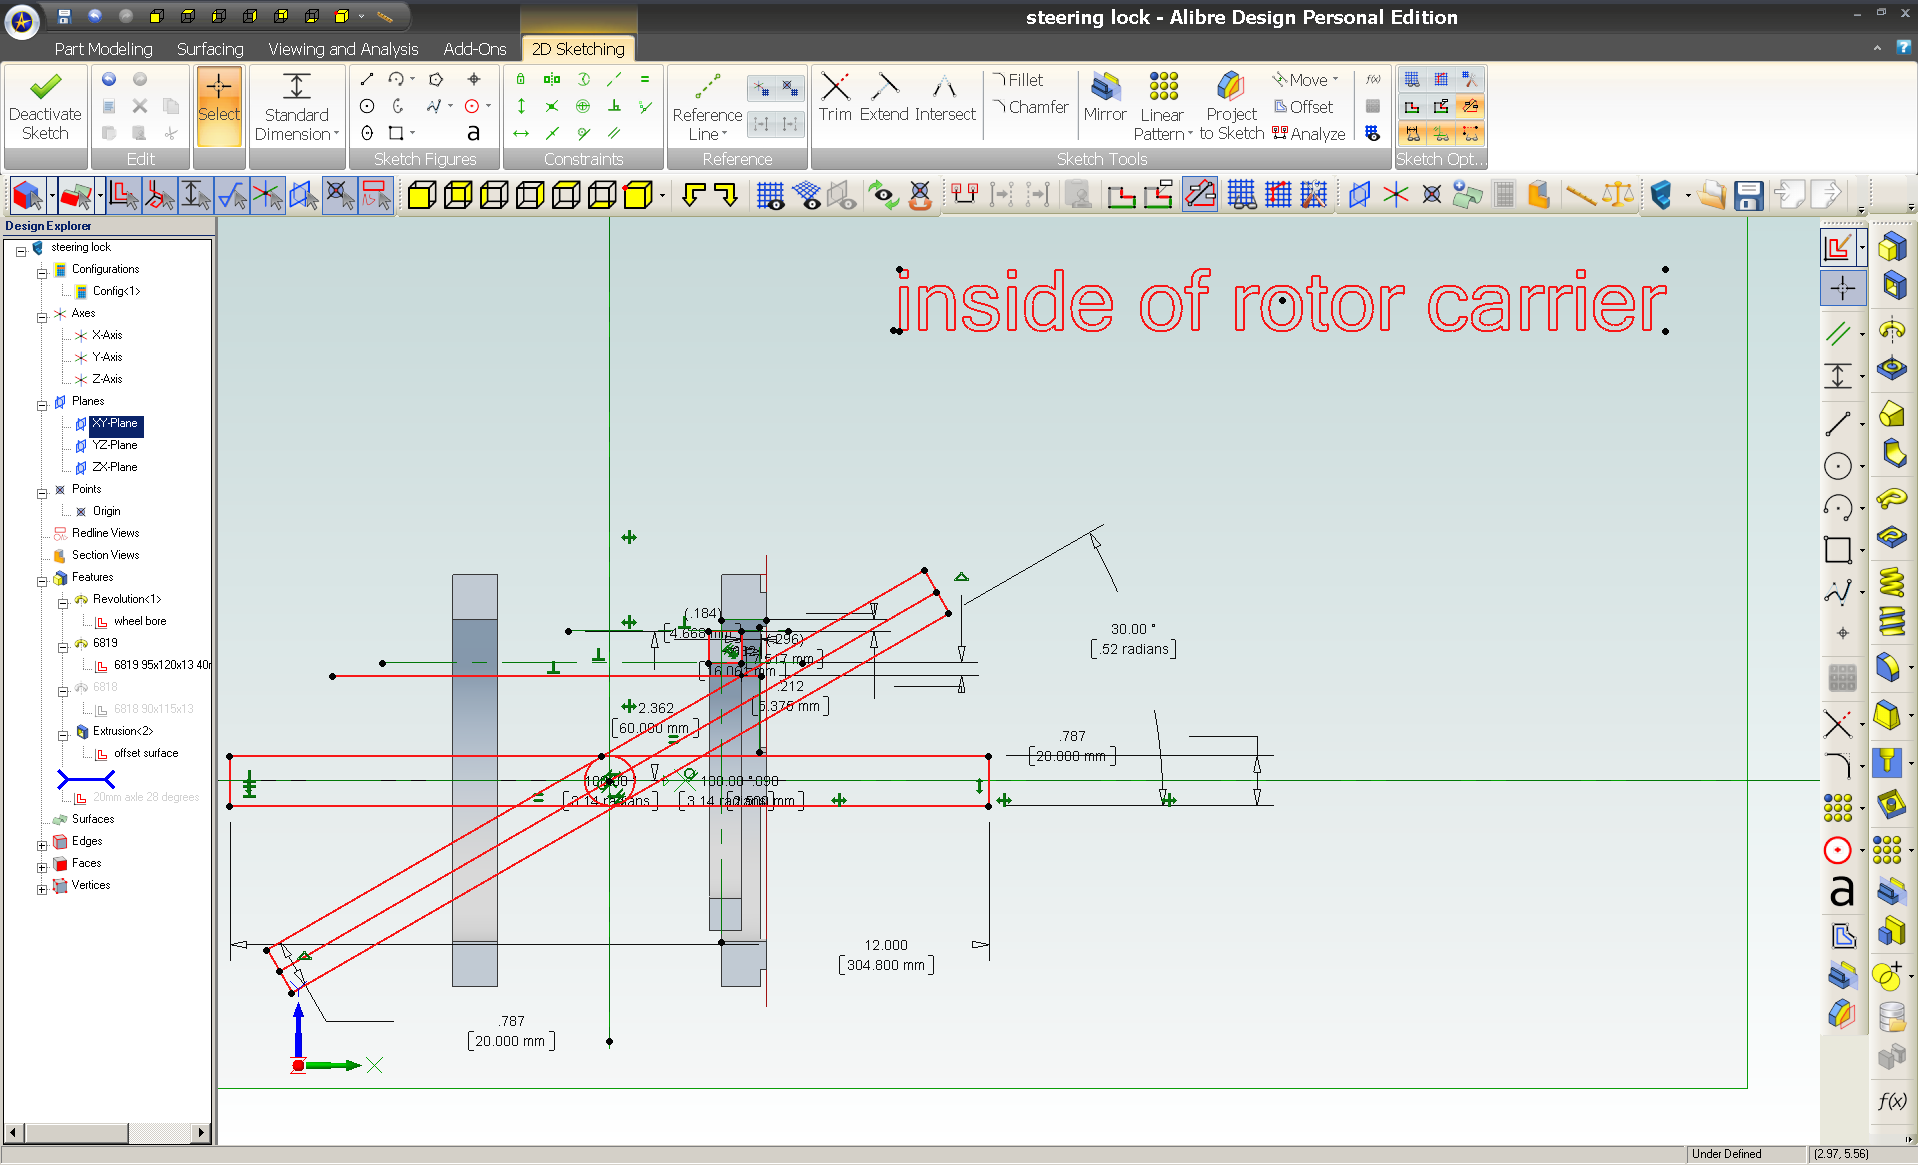Toggle the sketch figure selection filter
Screen dimensions: 1918x1165
click(124, 195)
